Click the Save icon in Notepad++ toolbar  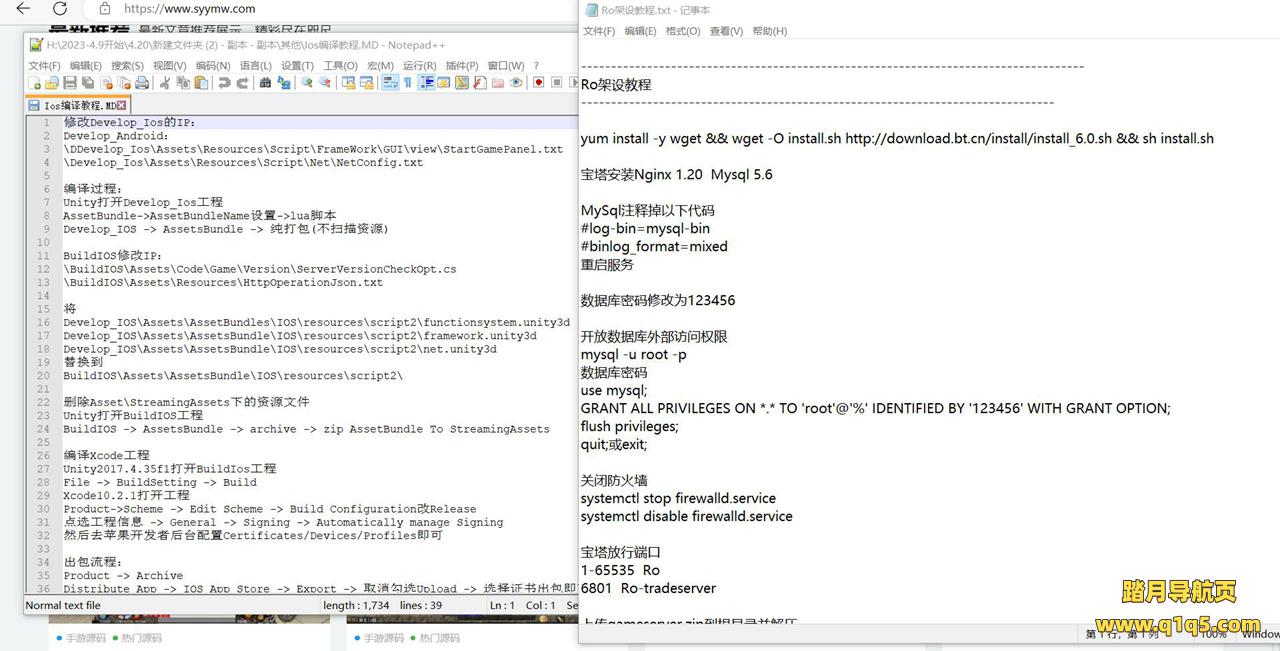(70, 83)
